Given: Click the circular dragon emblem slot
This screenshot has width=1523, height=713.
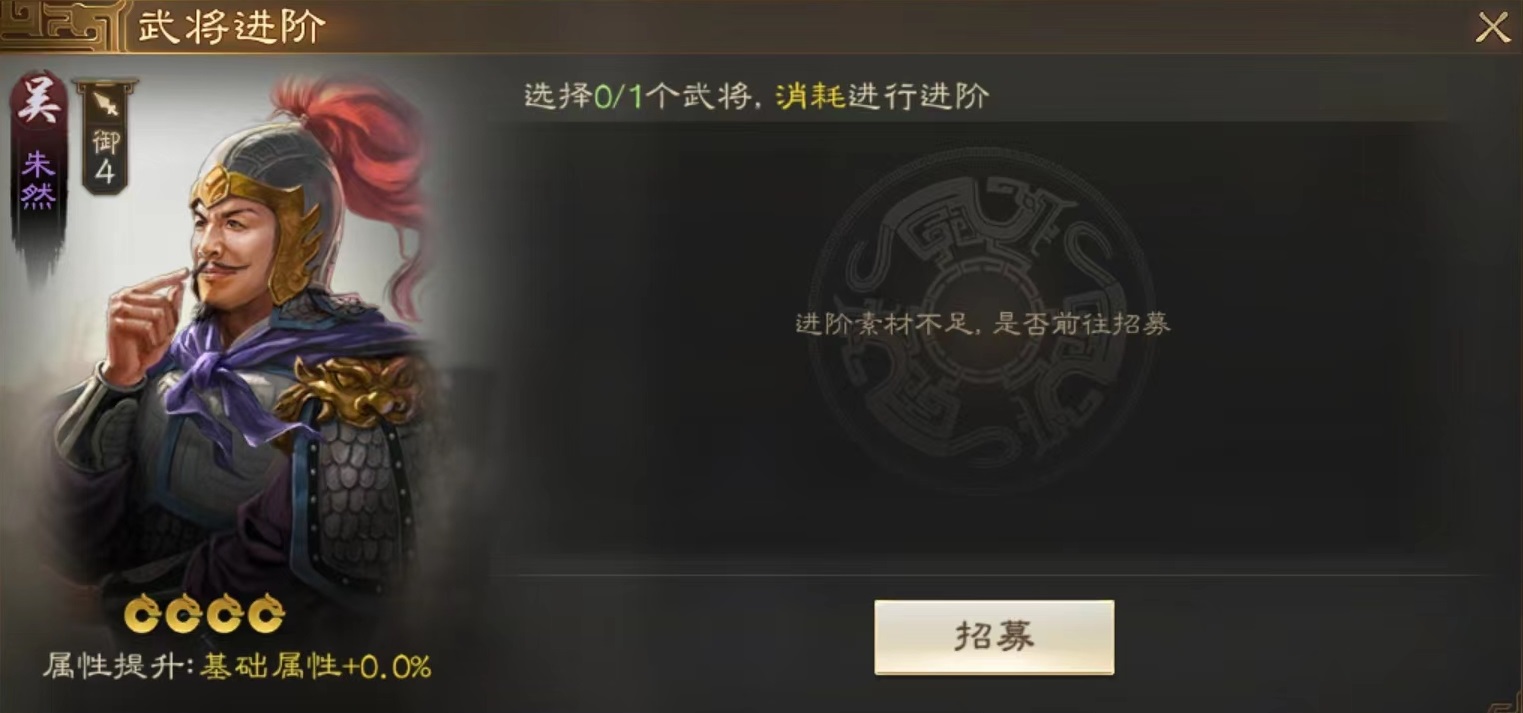Looking at the screenshot, I should pos(981,322).
